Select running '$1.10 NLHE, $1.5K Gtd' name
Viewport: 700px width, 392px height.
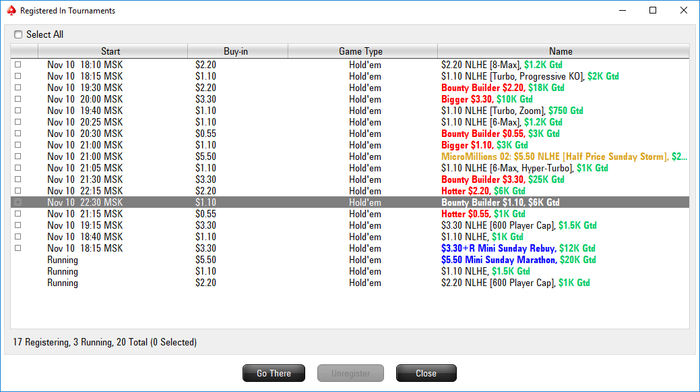click(x=486, y=271)
